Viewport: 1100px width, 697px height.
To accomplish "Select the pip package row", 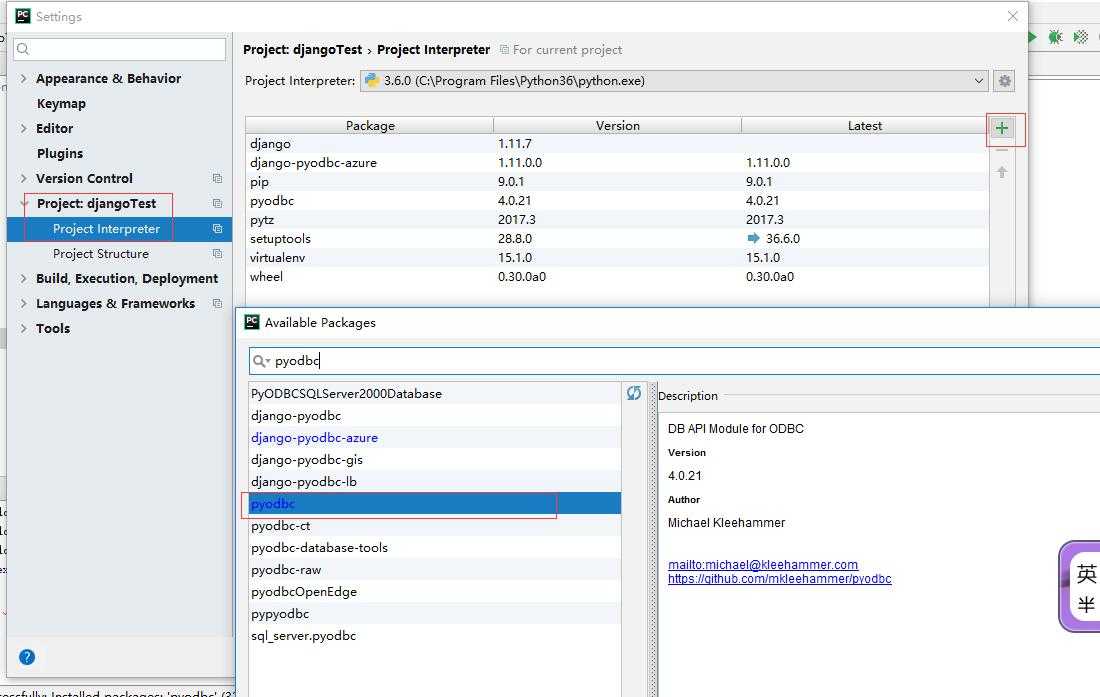I will (617, 182).
